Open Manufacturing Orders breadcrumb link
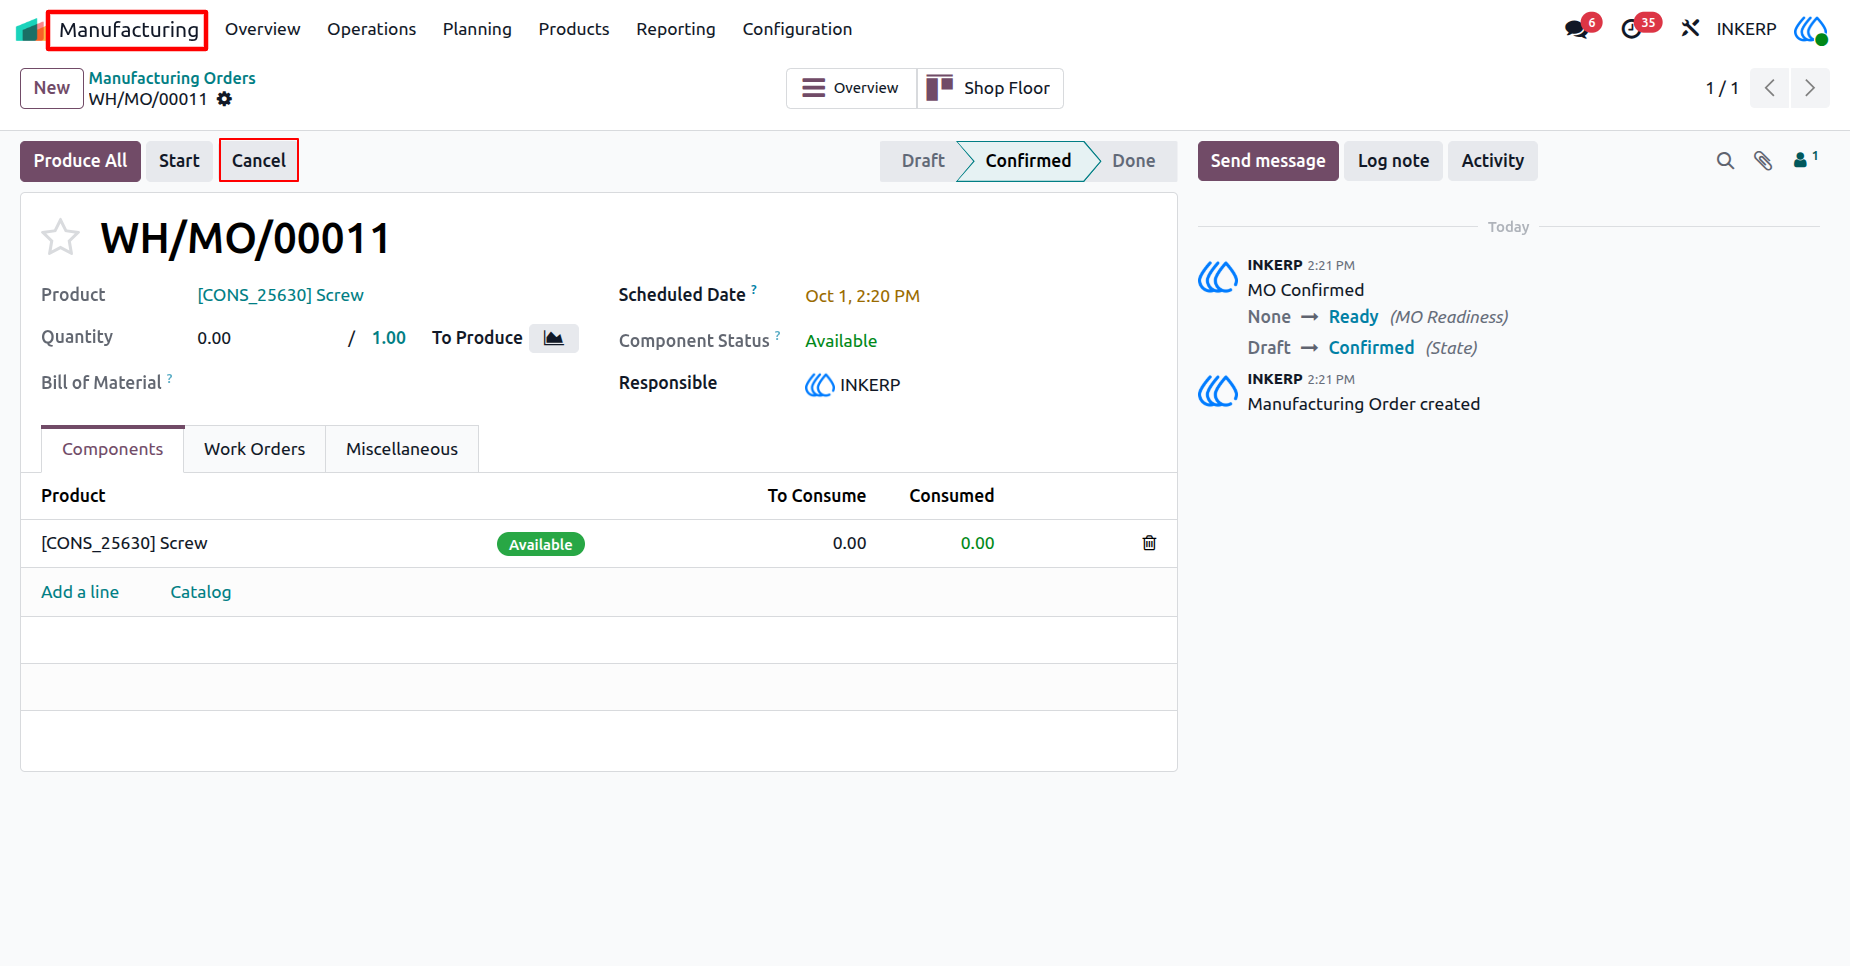This screenshot has width=1850, height=966. pyautogui.click(x=172, y=78)
